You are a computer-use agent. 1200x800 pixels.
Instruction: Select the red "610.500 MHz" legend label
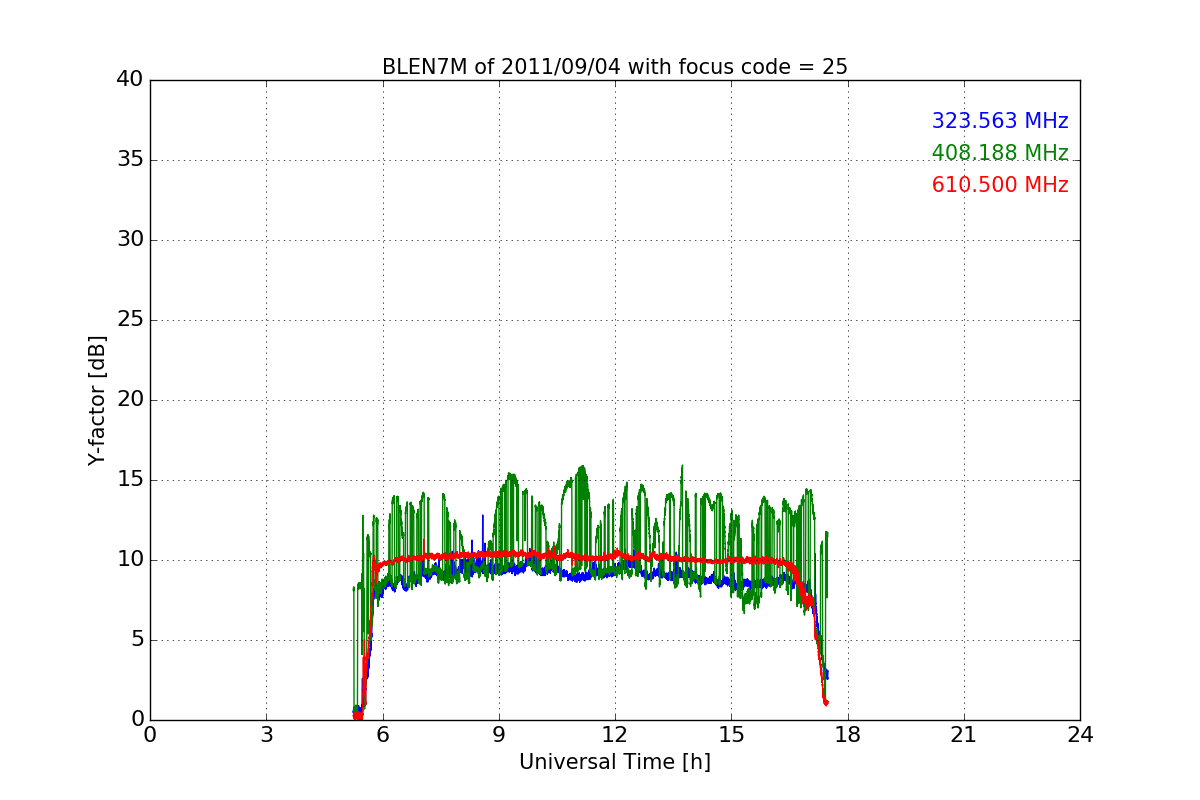1000,185
